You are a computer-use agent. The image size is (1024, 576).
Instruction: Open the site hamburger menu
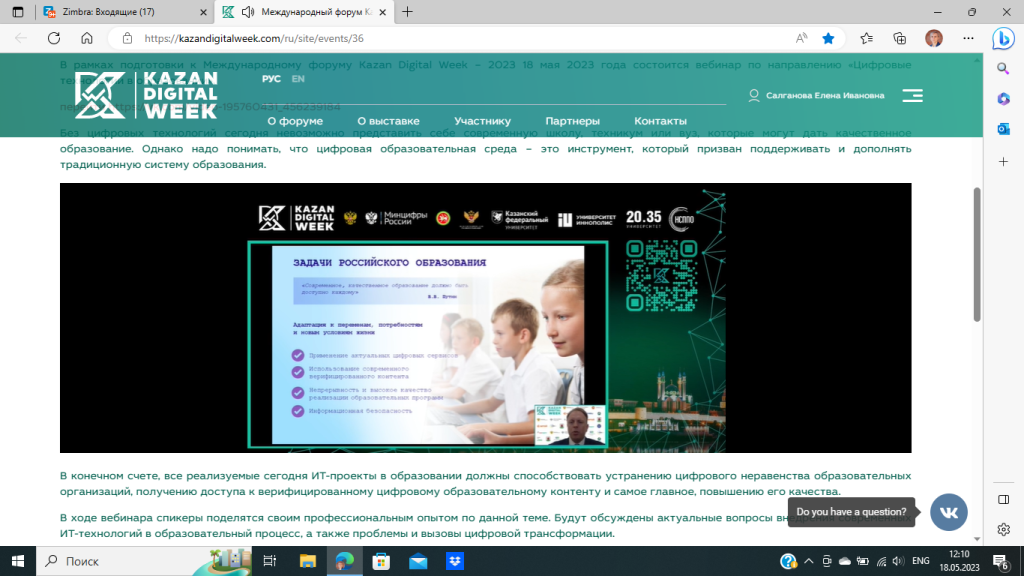tap(912, 95)
